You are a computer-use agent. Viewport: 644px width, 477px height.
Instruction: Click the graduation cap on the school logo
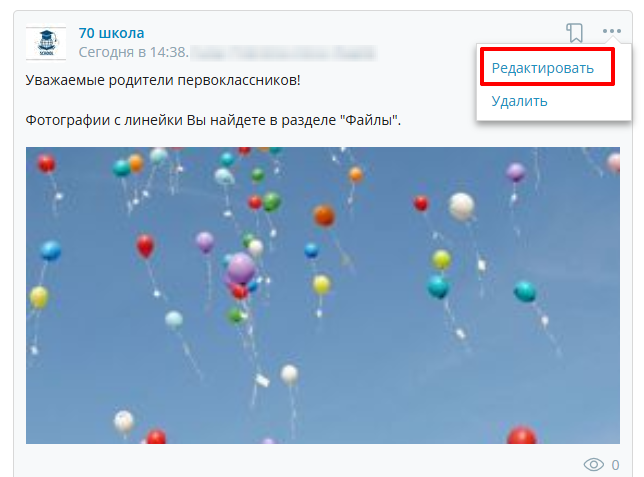[x=46, y=35]
